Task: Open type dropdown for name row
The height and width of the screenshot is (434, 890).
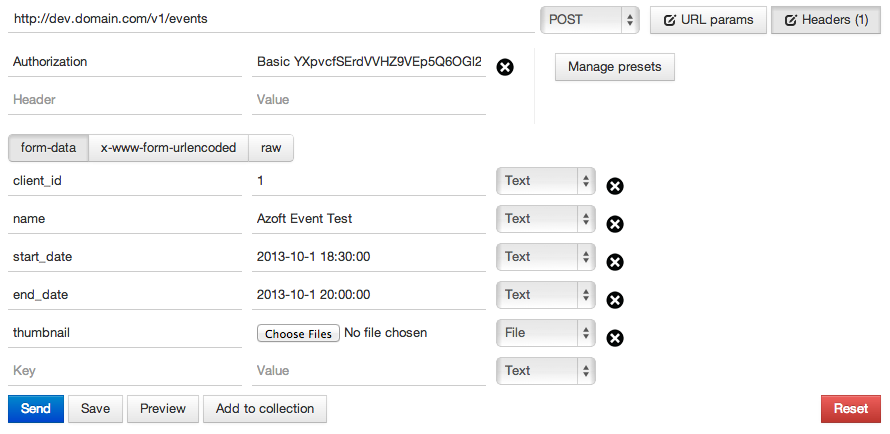Action: tap(545, 219)
